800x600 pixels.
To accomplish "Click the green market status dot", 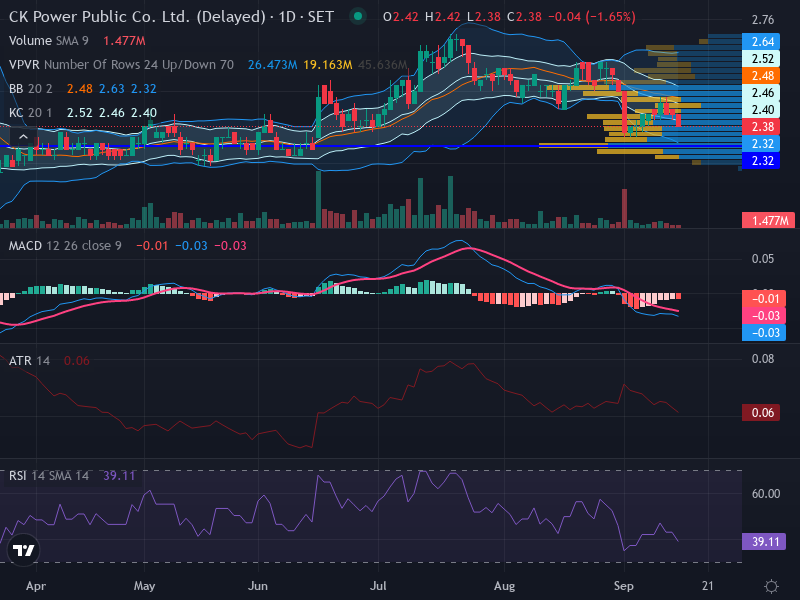I will click(x=358, y=16).
